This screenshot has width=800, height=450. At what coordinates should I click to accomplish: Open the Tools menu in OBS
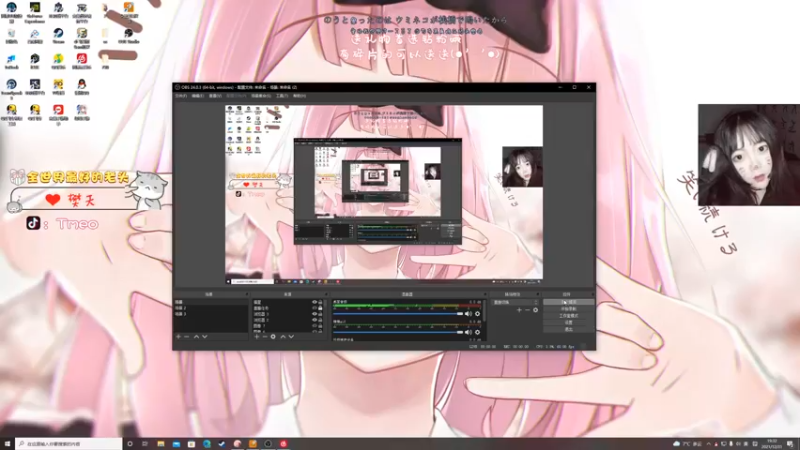coord(282,95)
